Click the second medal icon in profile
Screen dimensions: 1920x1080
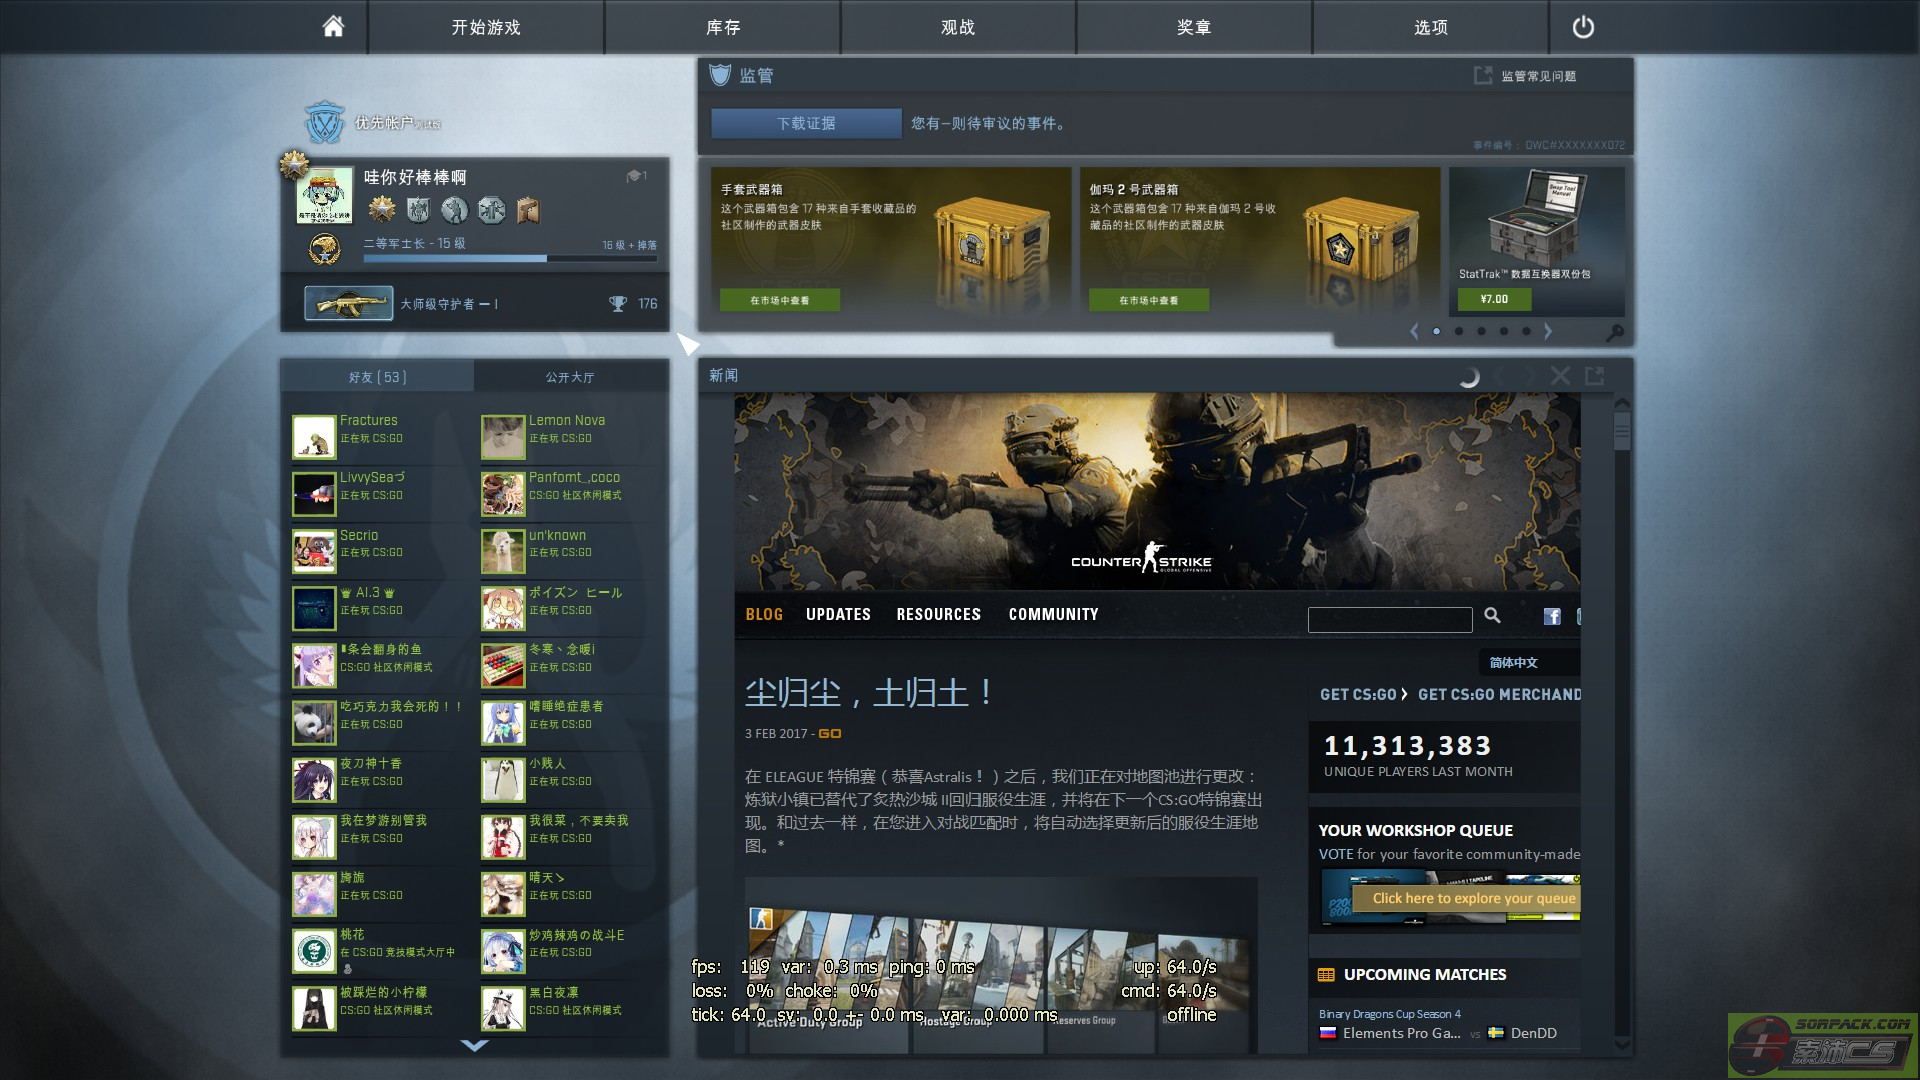pyautogui.click(x=418, y=209)
